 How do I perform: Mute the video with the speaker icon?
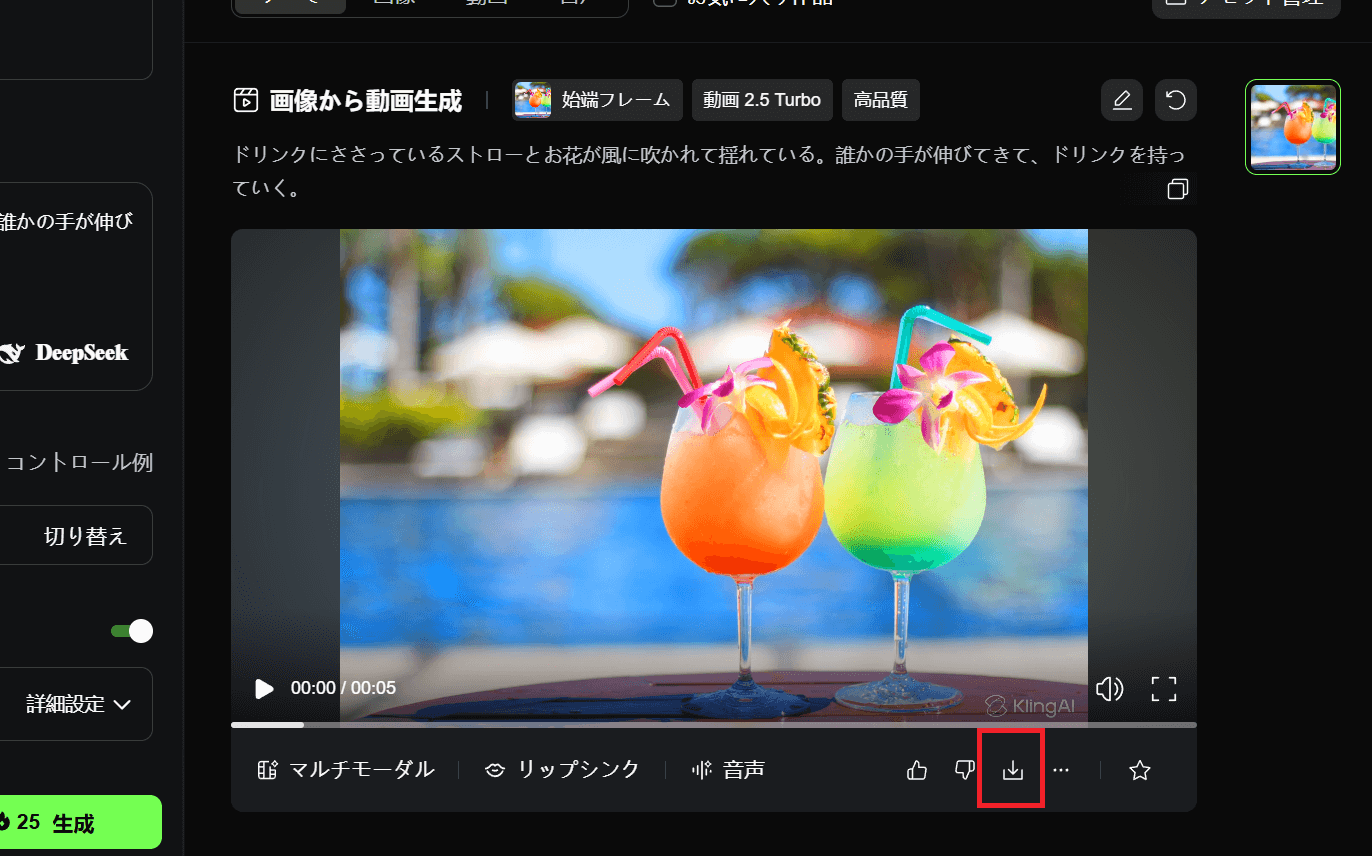tap(1109, 688)
